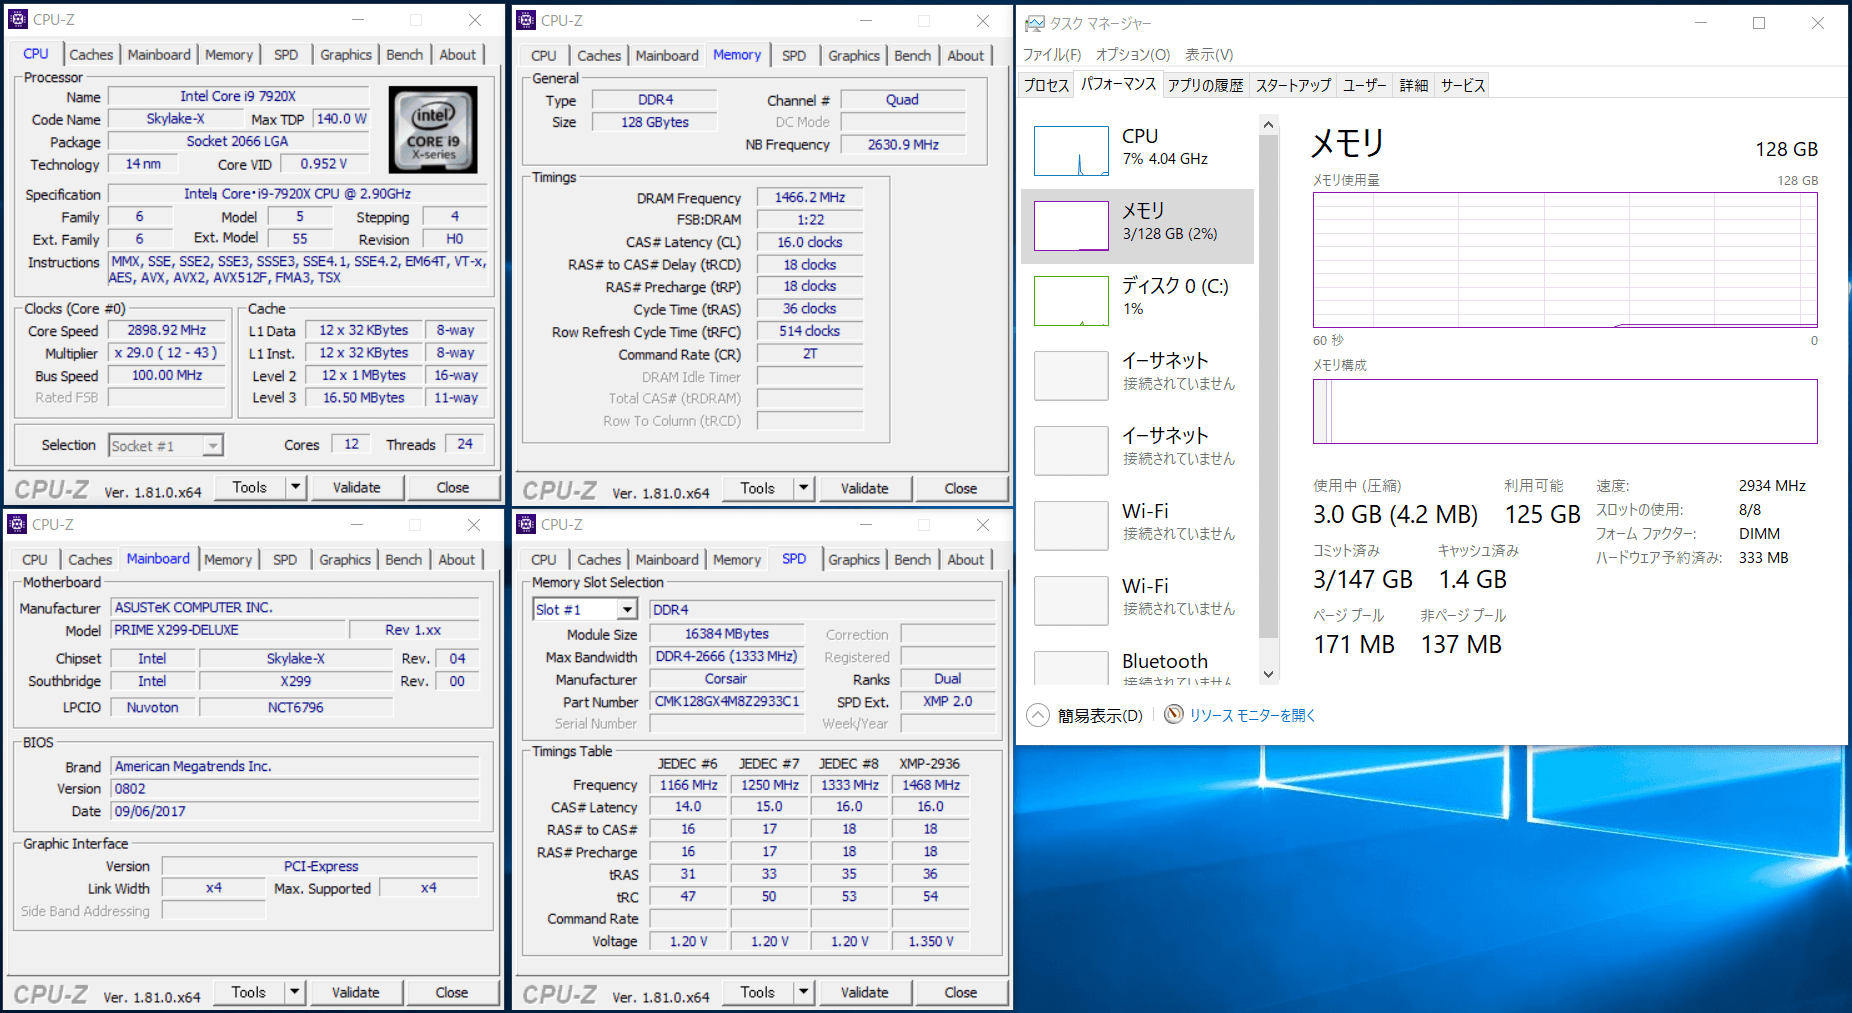This screenshot has width=1852, height=1013.
Task: Click the memory composition bar in Task Manager
Action: pyautogui.click(x=1565, y=411)
